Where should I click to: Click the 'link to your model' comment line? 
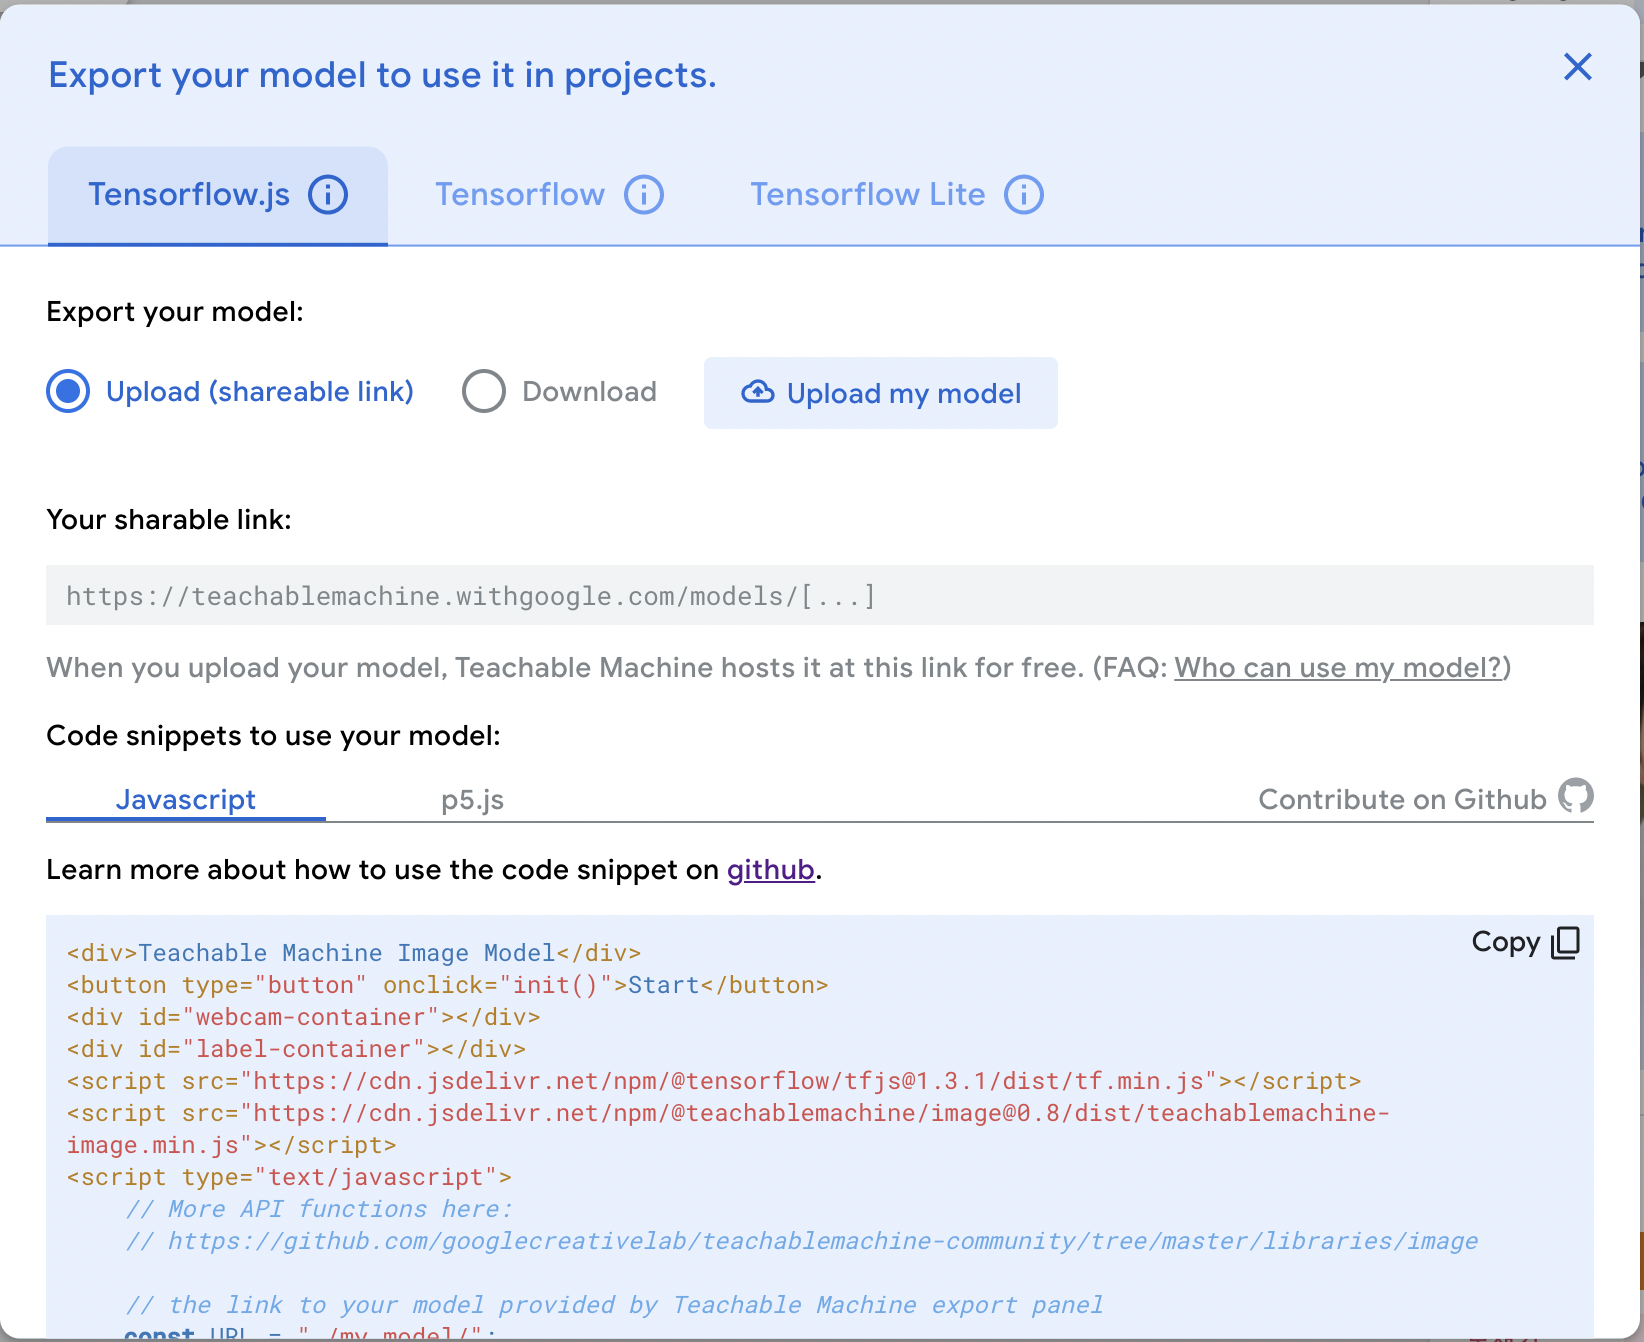pyautogui.click(x=614, y=1305)
